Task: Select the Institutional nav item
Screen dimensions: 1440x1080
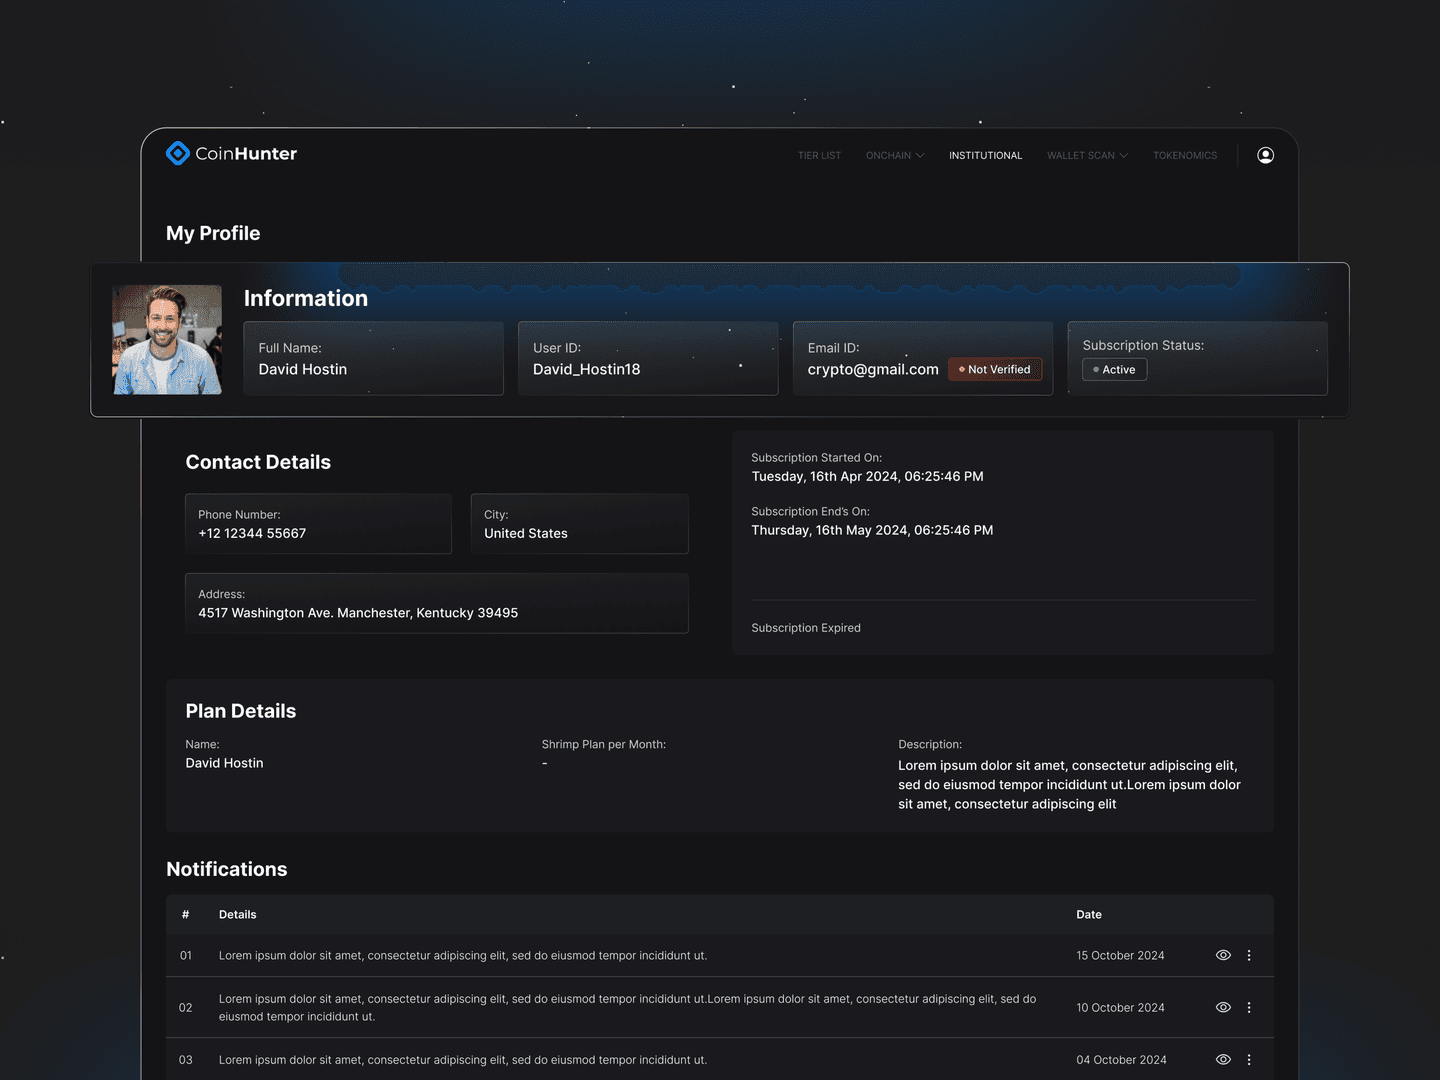Action: pyautogui.click(x=985, y=156)
